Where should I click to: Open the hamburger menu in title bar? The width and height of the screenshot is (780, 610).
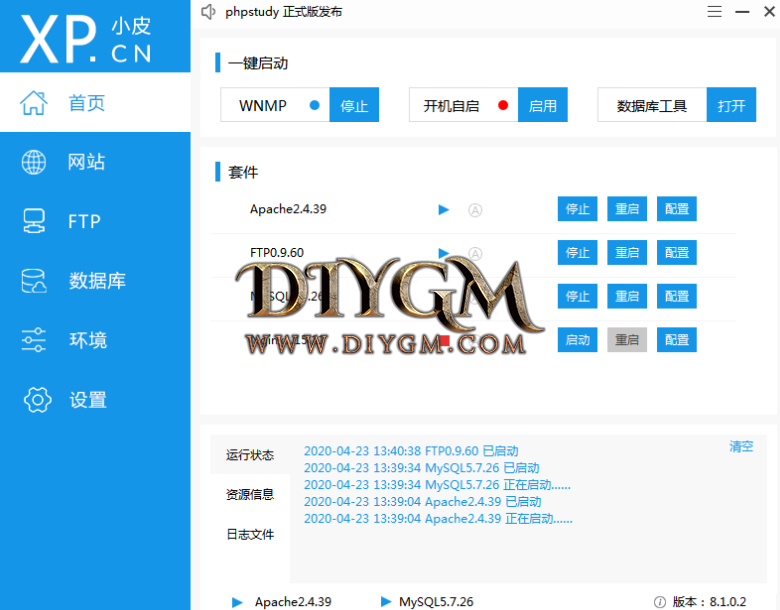(x=714, y=11)
